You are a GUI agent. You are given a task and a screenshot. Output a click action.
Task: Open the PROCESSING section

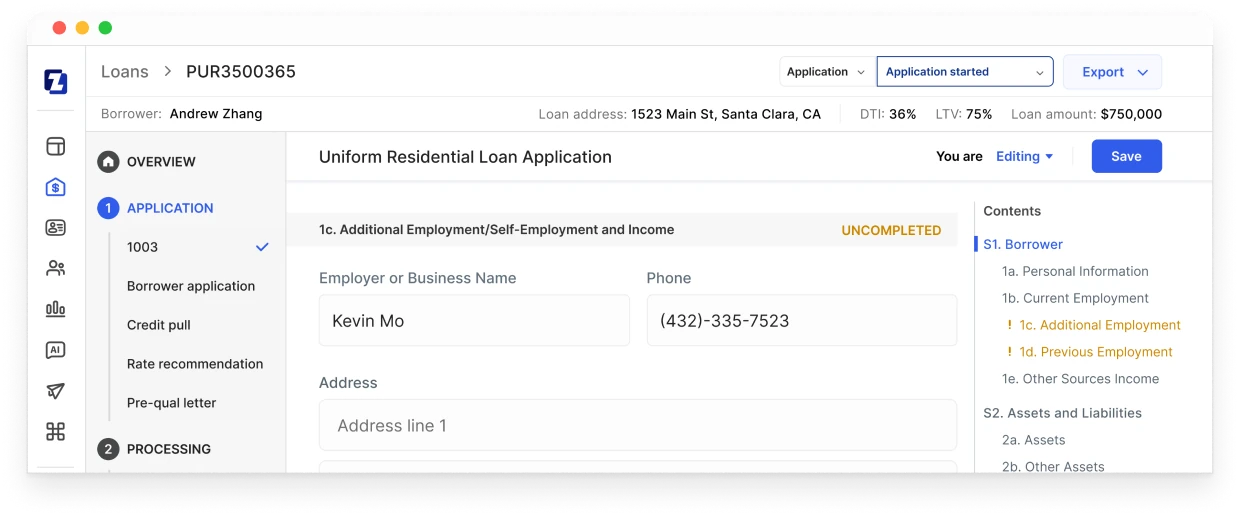[169, 449]
